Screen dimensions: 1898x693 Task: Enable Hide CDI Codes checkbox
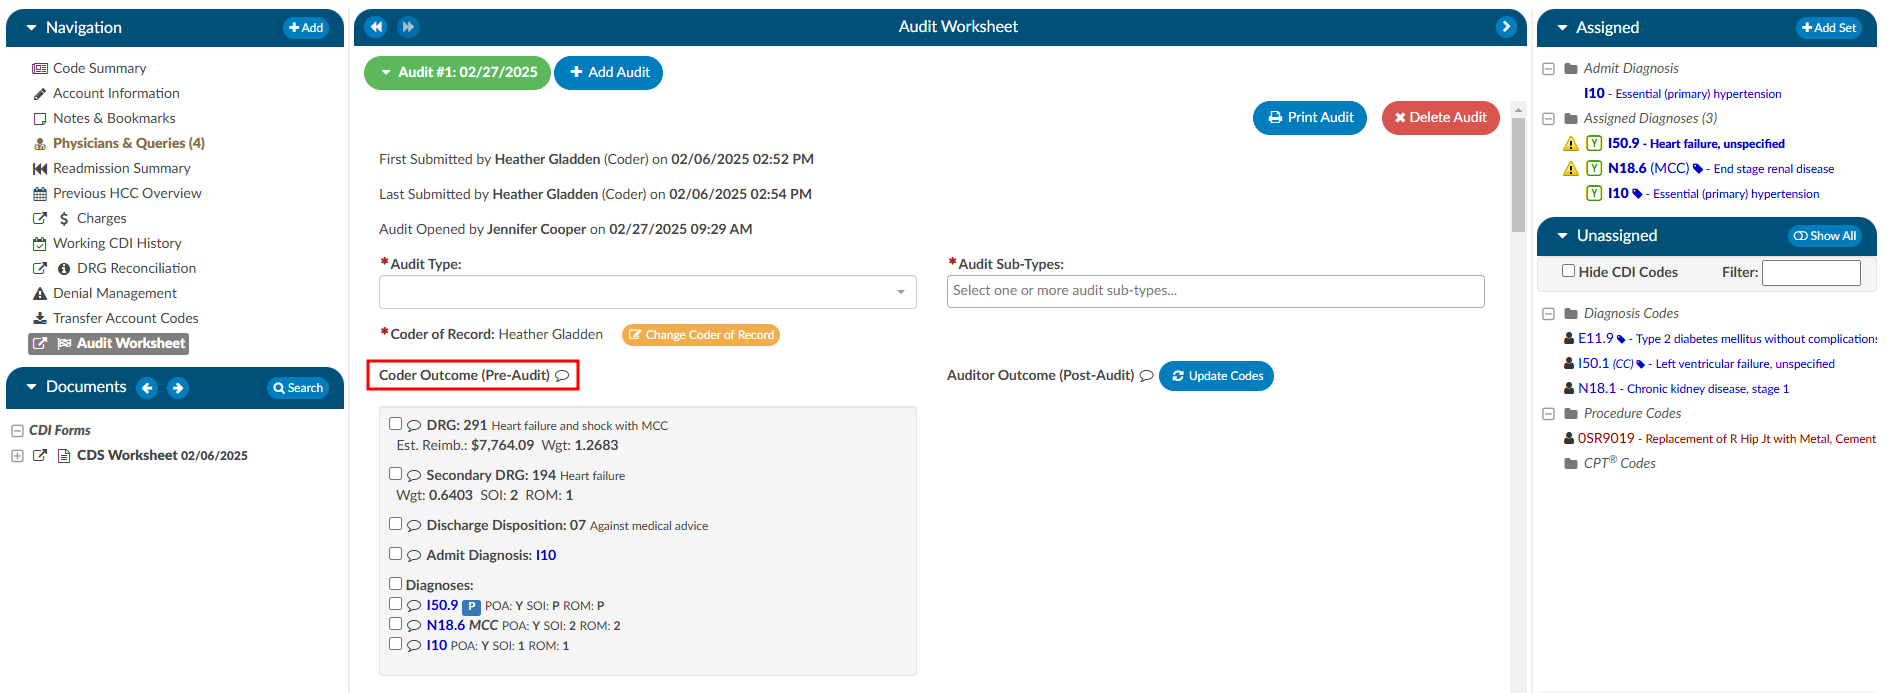tap(1568, 271)
